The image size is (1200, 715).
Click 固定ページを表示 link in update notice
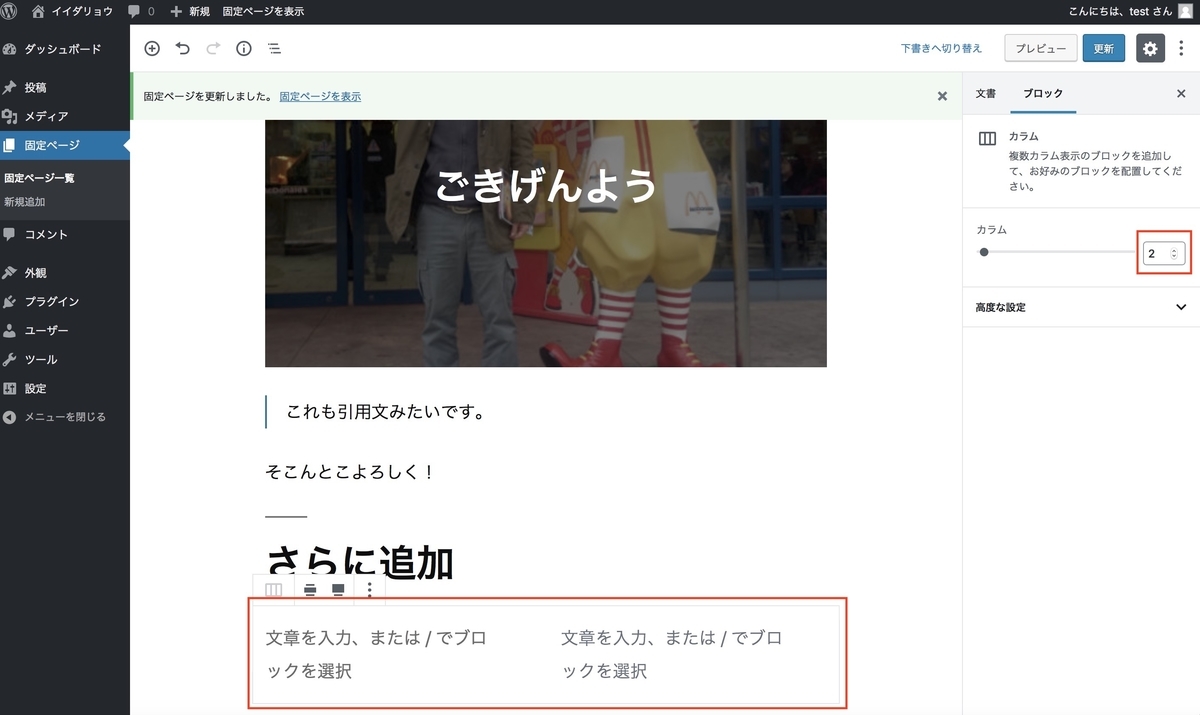click(x=320, y=97)
